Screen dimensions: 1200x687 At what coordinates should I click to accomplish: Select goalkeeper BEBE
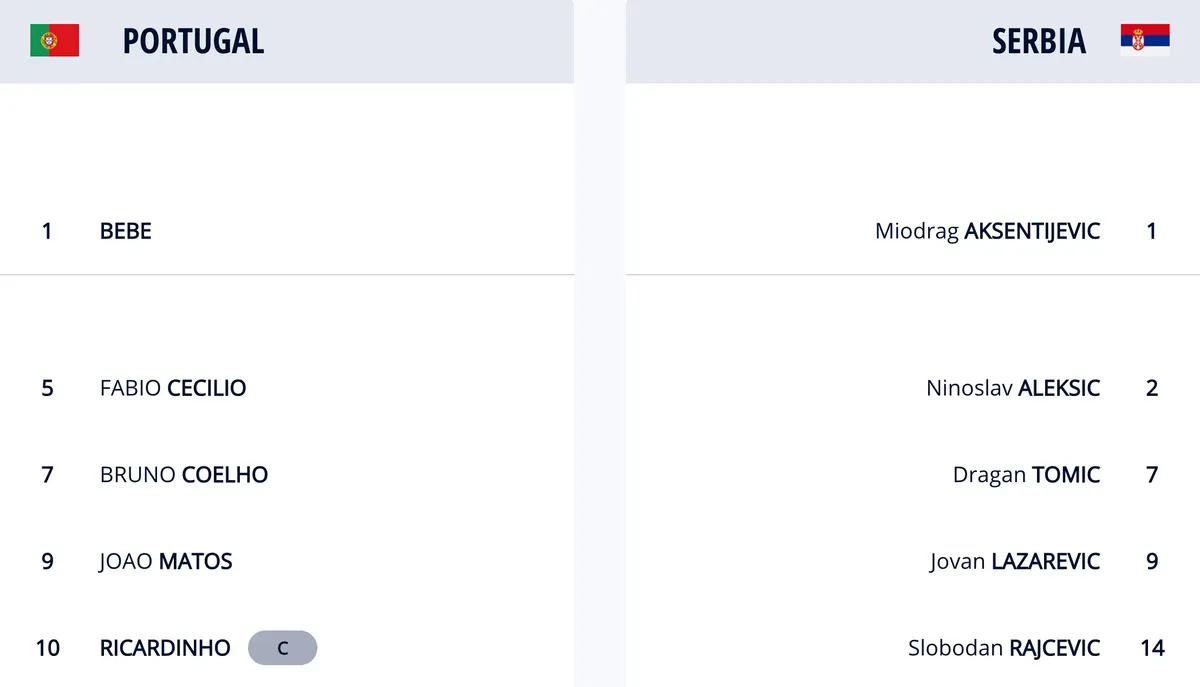click(x=126, y=231)
